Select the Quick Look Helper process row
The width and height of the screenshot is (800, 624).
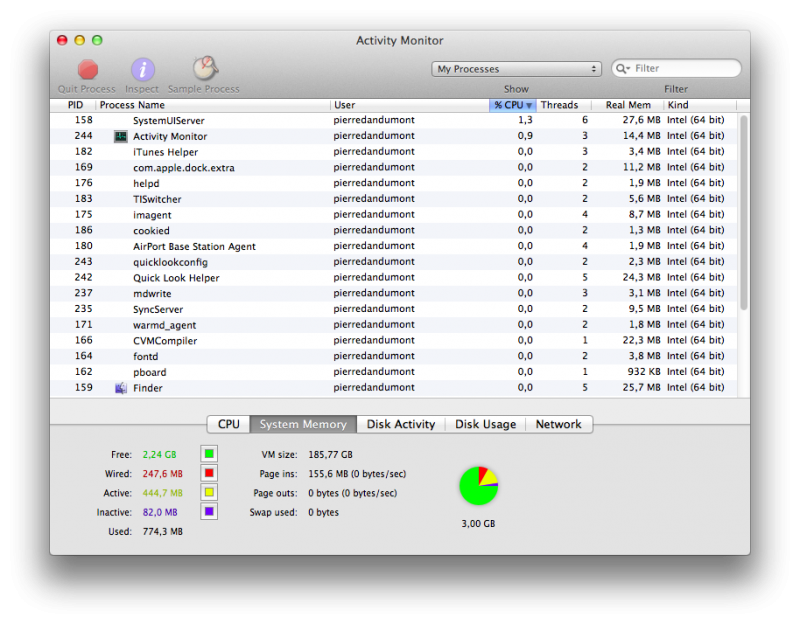(x=394, y=278)
